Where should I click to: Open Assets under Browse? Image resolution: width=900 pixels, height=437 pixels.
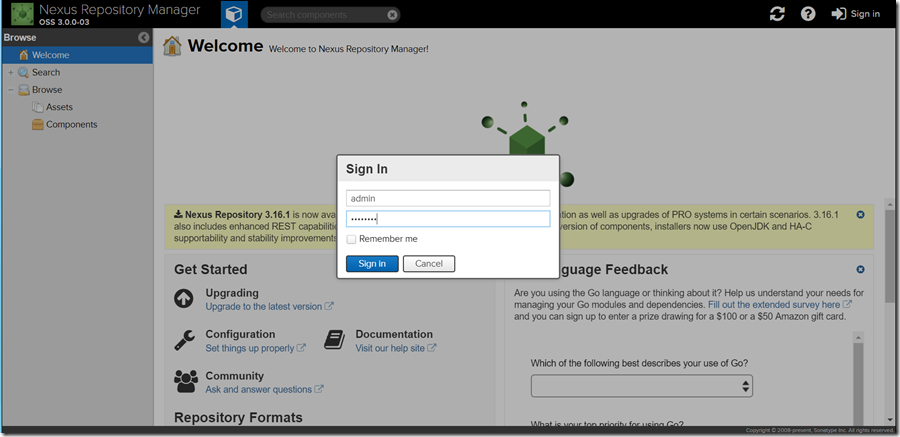pos(59,107)
